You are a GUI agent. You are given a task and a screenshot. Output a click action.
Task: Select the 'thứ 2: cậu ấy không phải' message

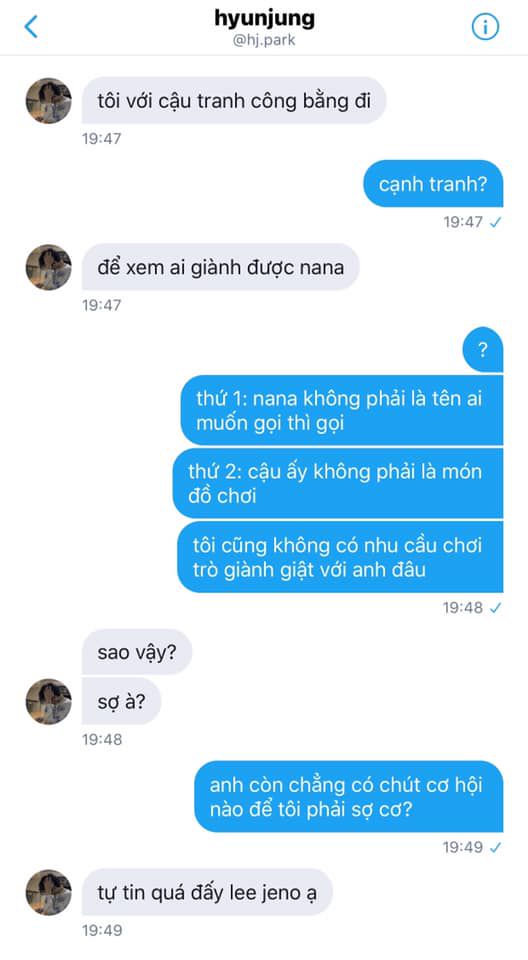[x=338, y=483]
